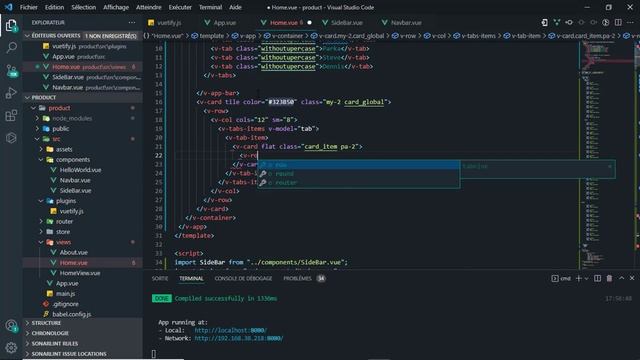640x360 pixels.
Task: Open the Affichage menu
Action: click(116, 7)
